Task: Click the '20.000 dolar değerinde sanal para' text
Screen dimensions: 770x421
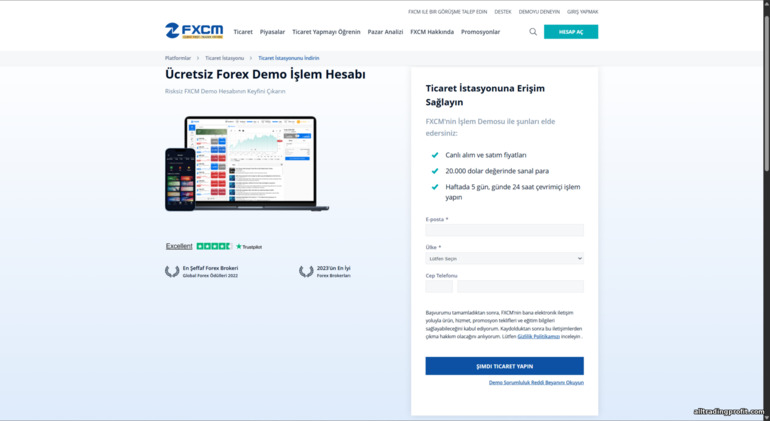Action: pos(497,171)
